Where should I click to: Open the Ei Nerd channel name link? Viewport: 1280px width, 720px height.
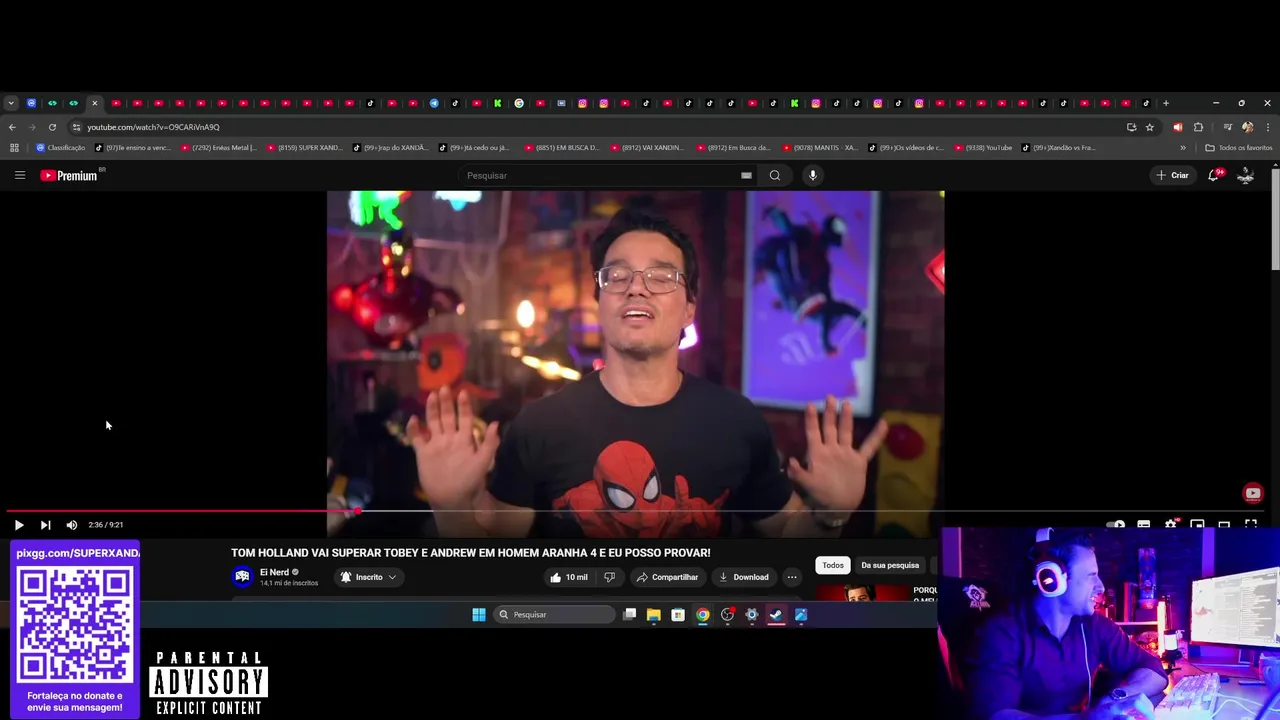coord(274,572)
